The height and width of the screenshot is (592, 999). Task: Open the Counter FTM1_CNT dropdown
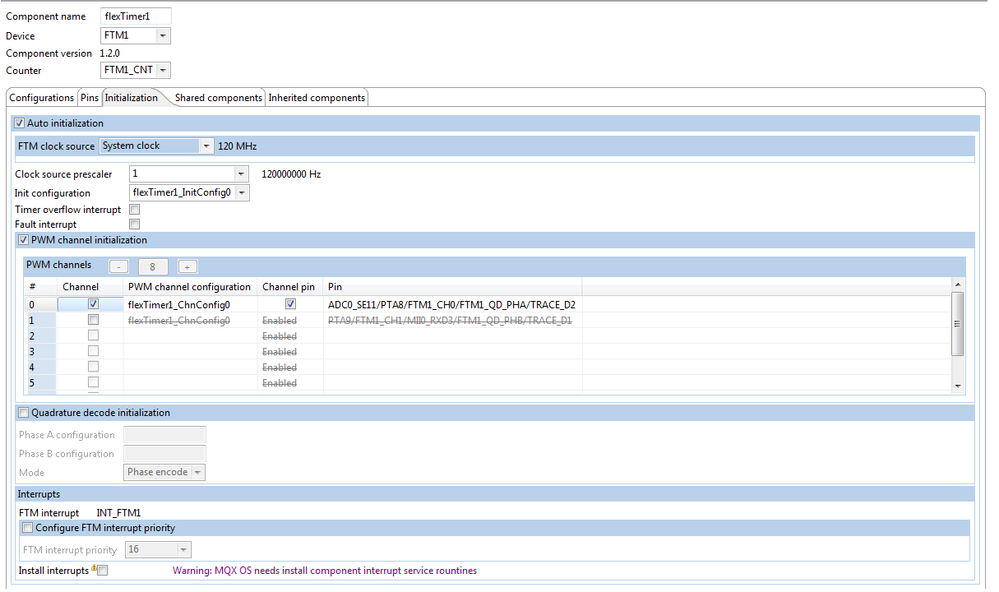(x=136, y=70)
